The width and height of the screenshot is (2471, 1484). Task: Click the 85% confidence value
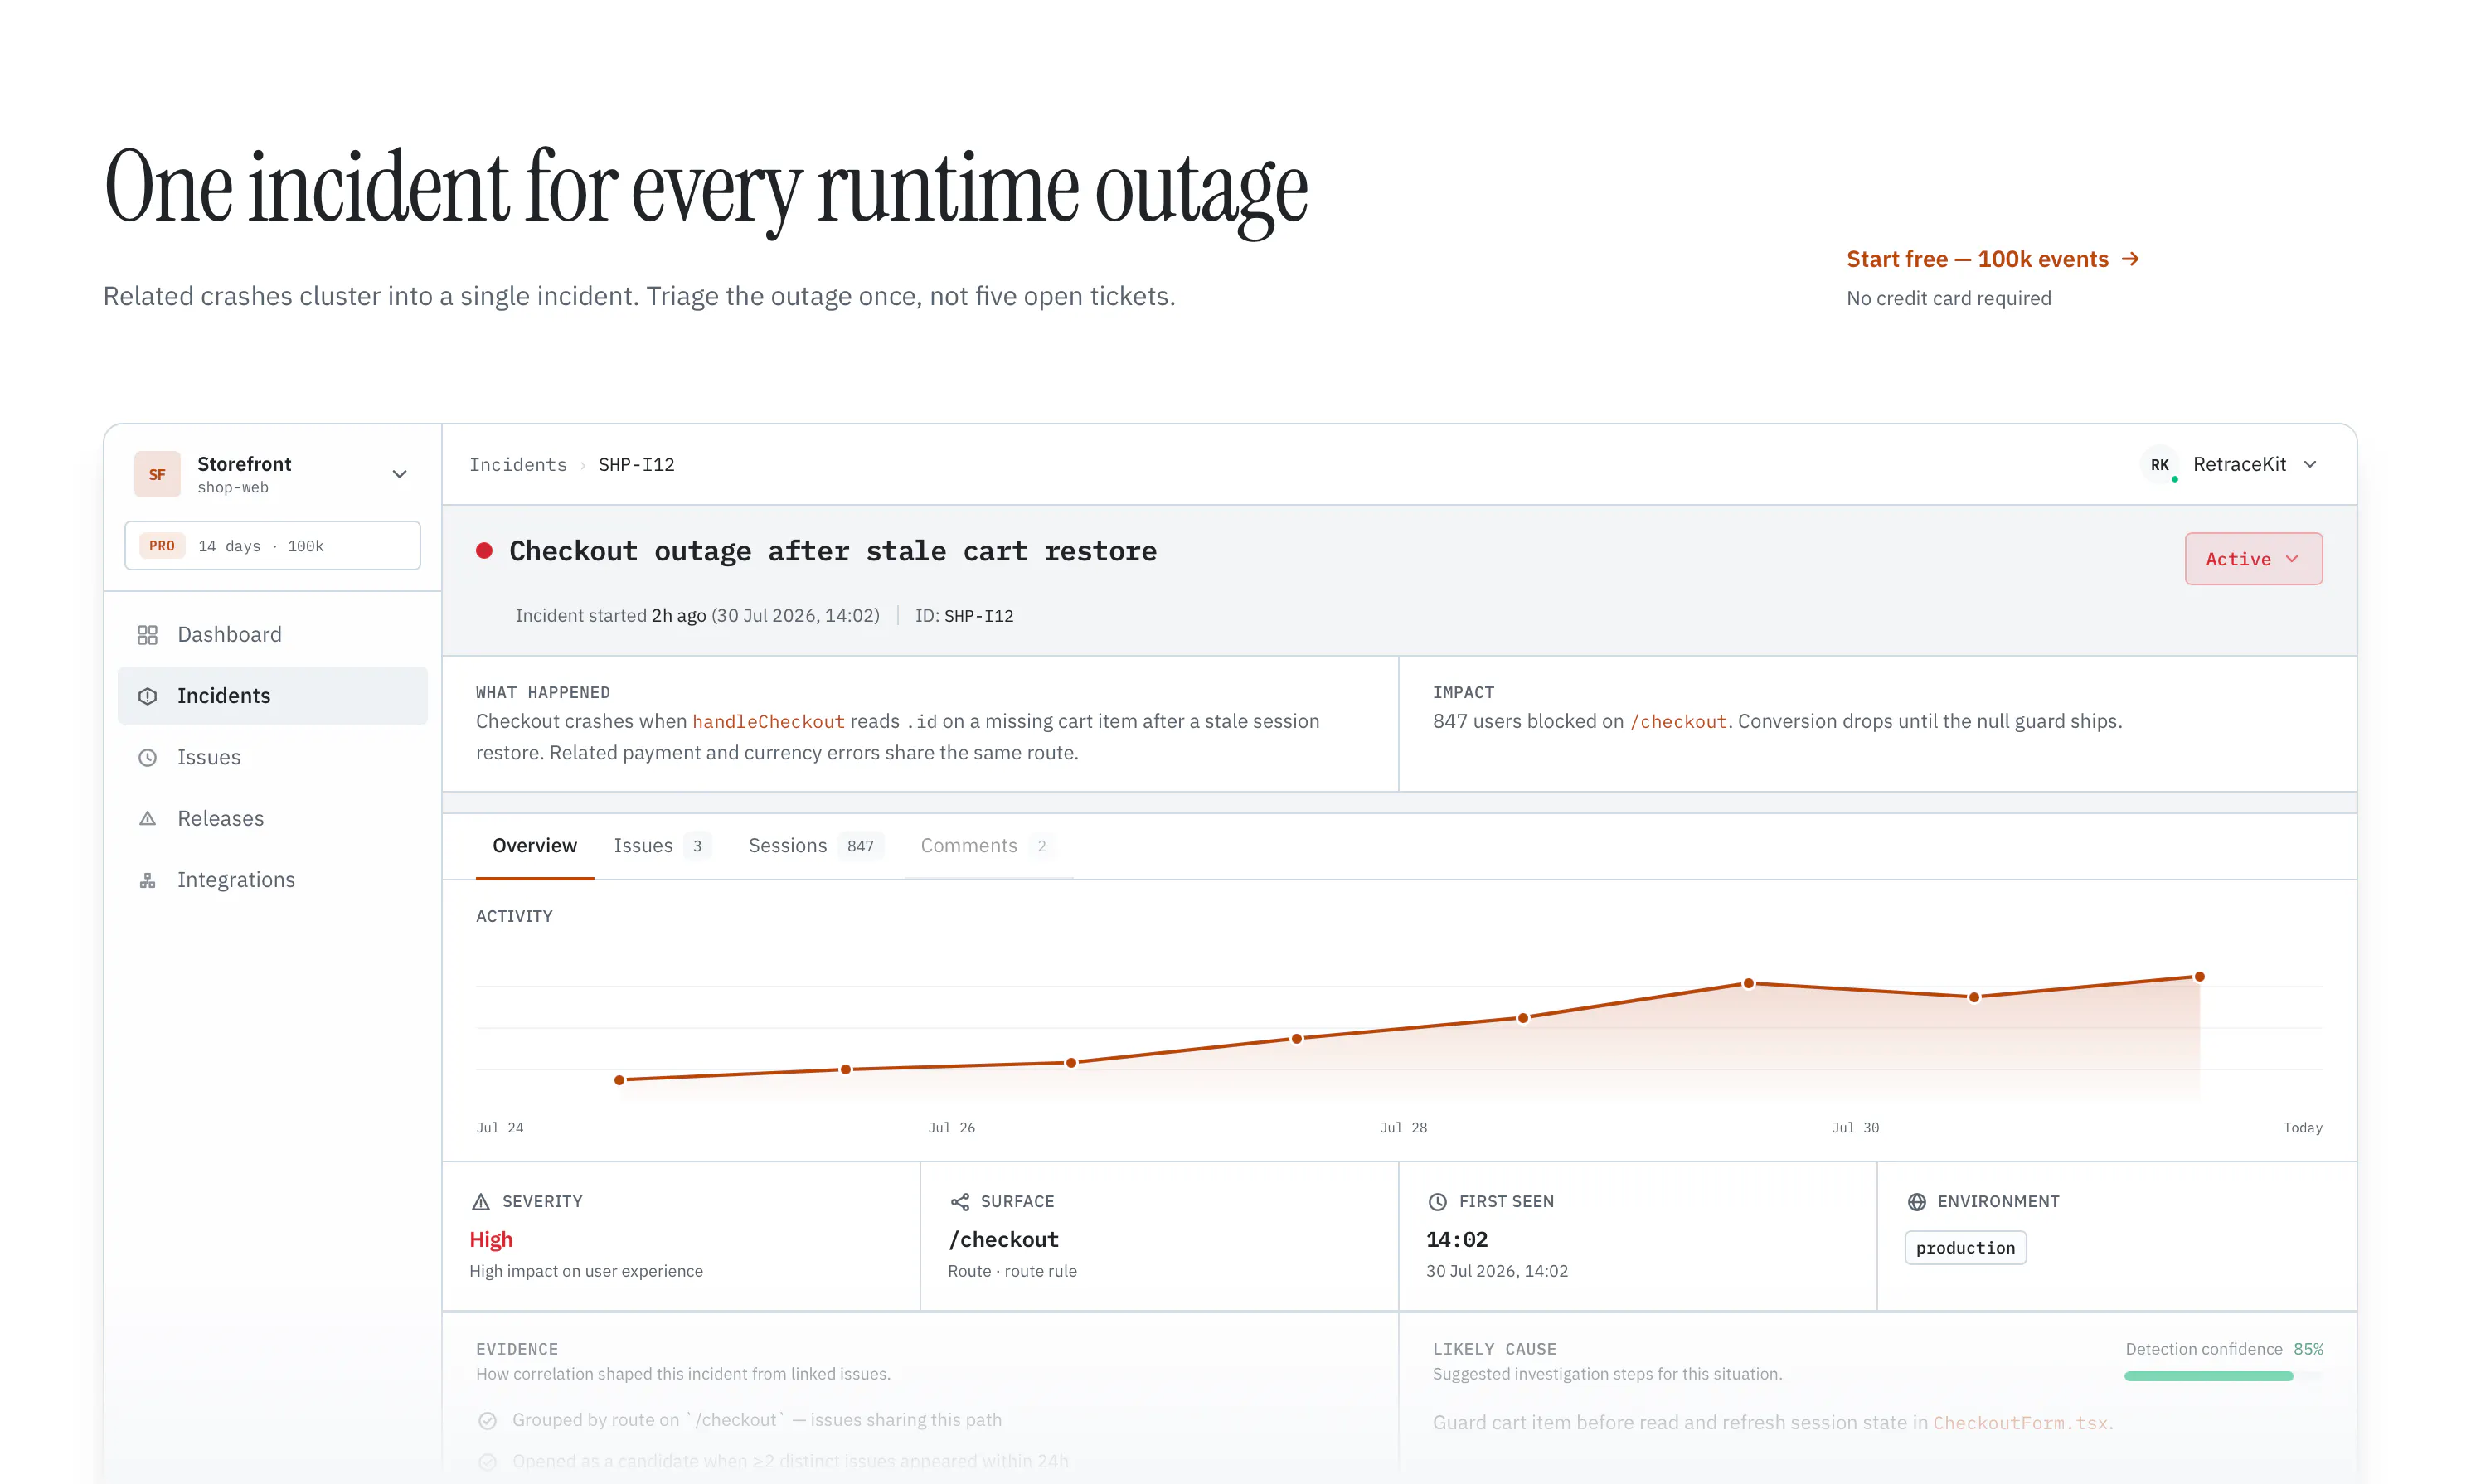[x=2308, y=1349]
